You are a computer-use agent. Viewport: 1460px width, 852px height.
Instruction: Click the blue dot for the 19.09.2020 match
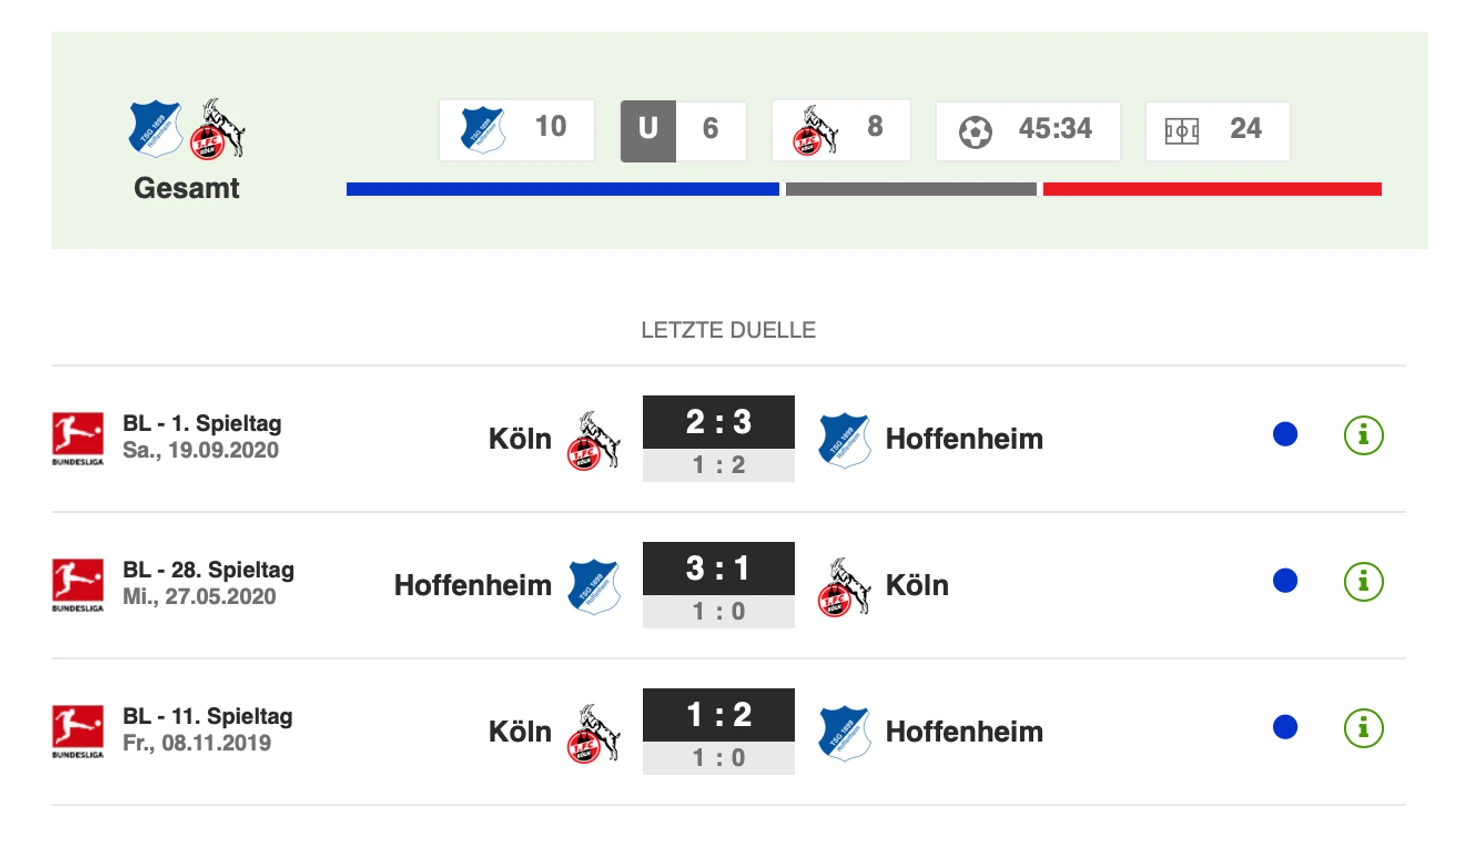pos(1285,434)
